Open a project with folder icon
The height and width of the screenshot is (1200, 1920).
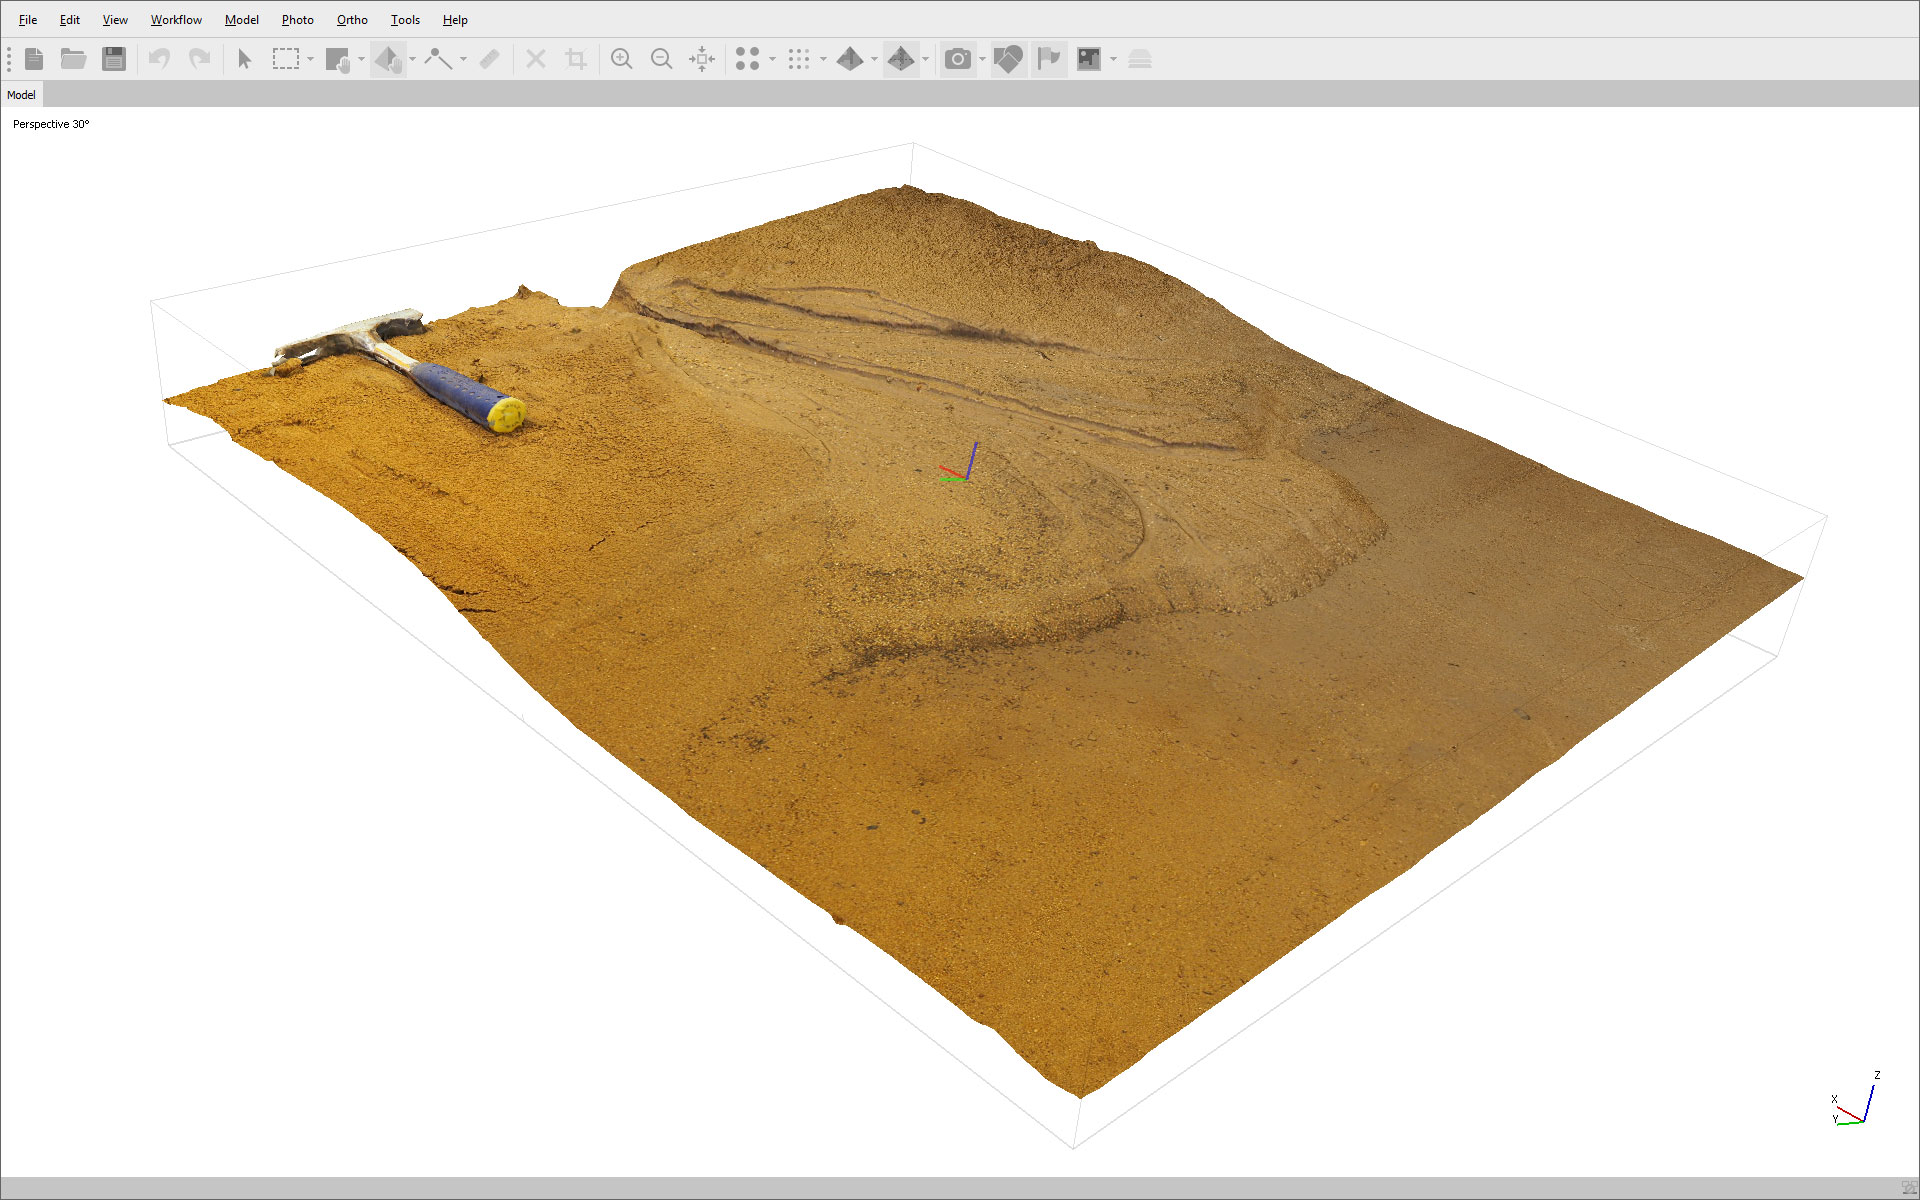(x=73, y=59)
